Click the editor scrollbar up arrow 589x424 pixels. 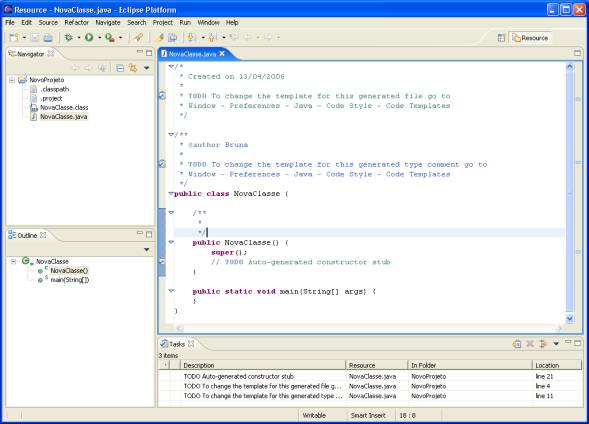click(570, 67)
